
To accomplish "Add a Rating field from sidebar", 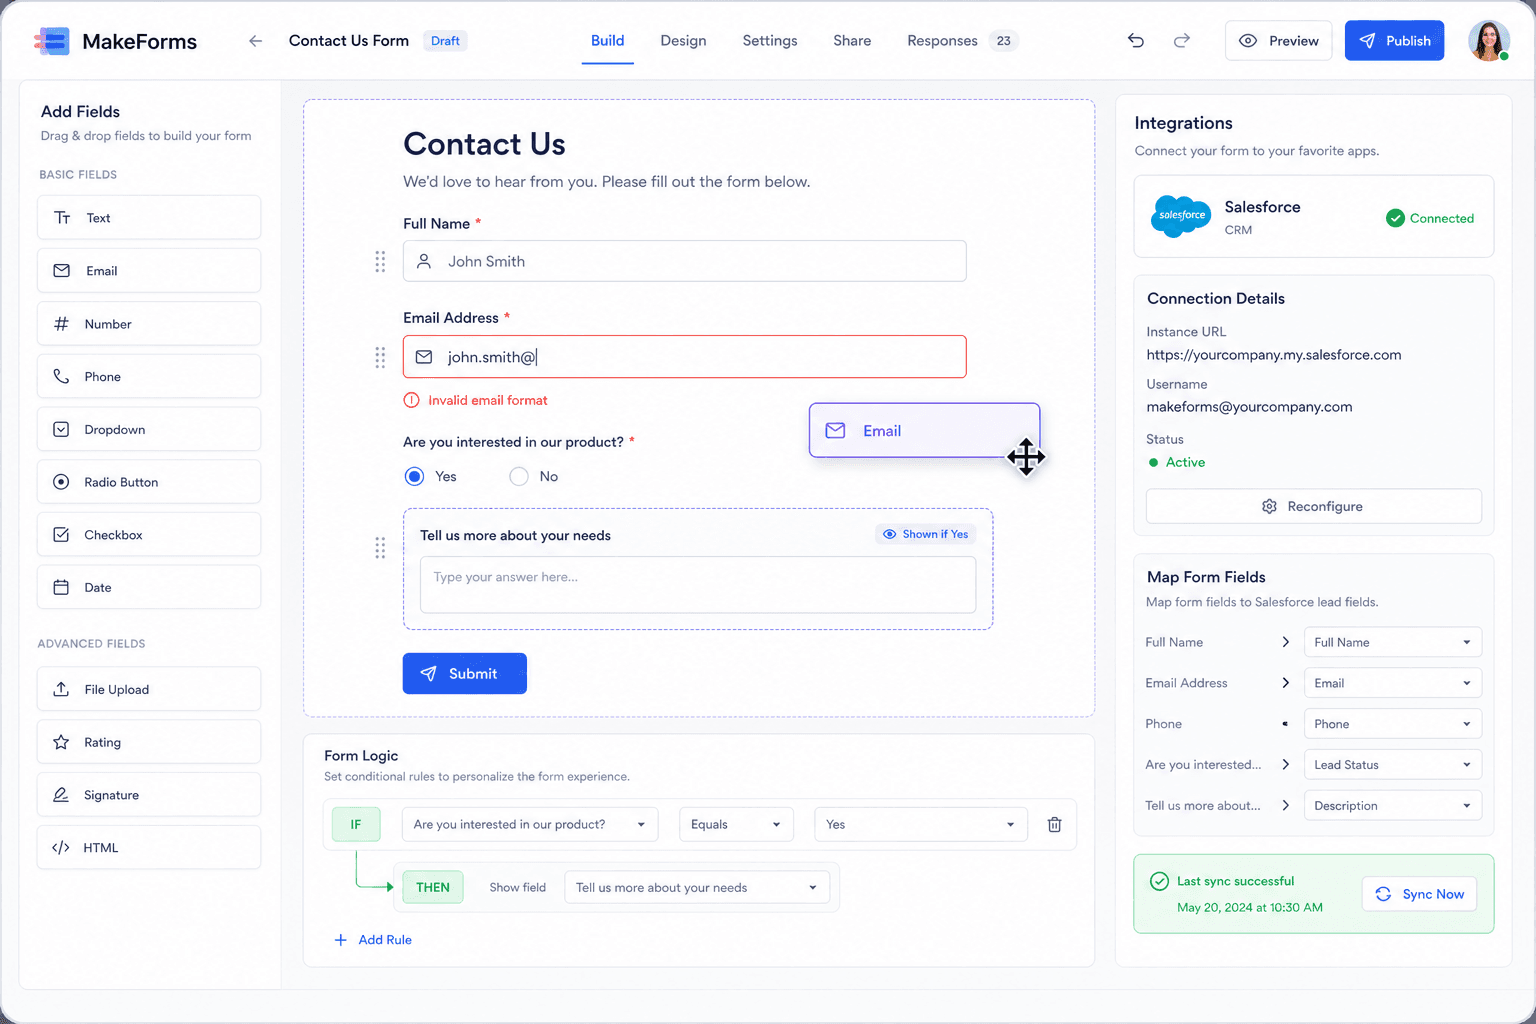I will (149, 743).
